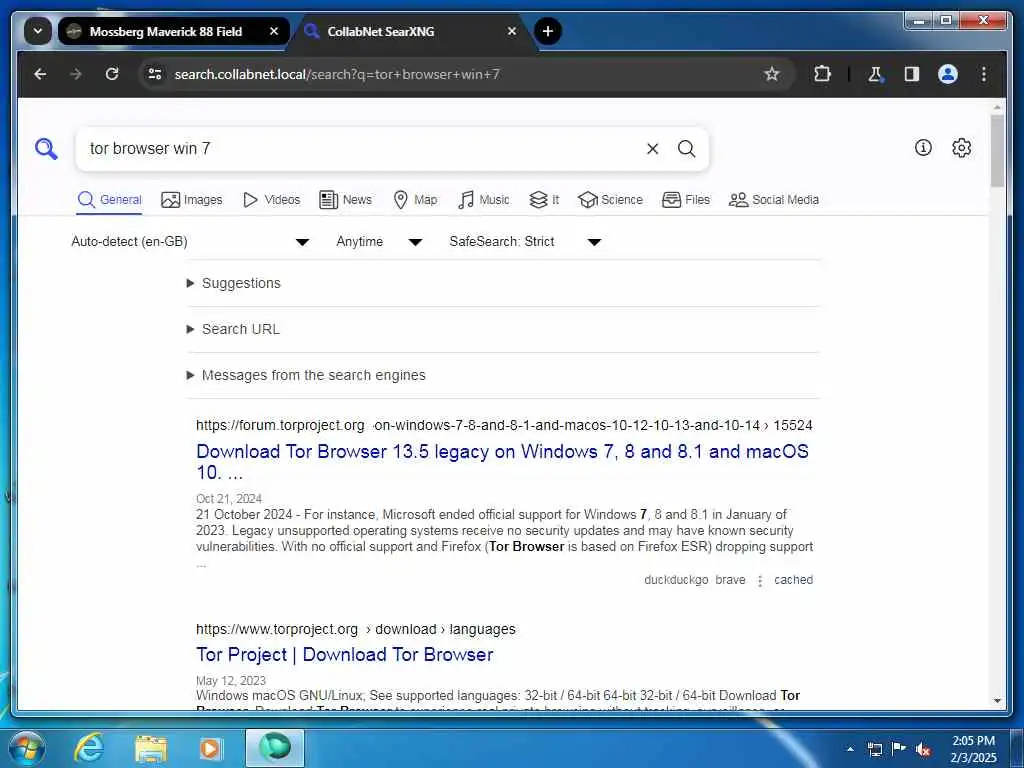Screen dimensions: 1024x768
Task: Switch to Music results
Action: [484, 200]
